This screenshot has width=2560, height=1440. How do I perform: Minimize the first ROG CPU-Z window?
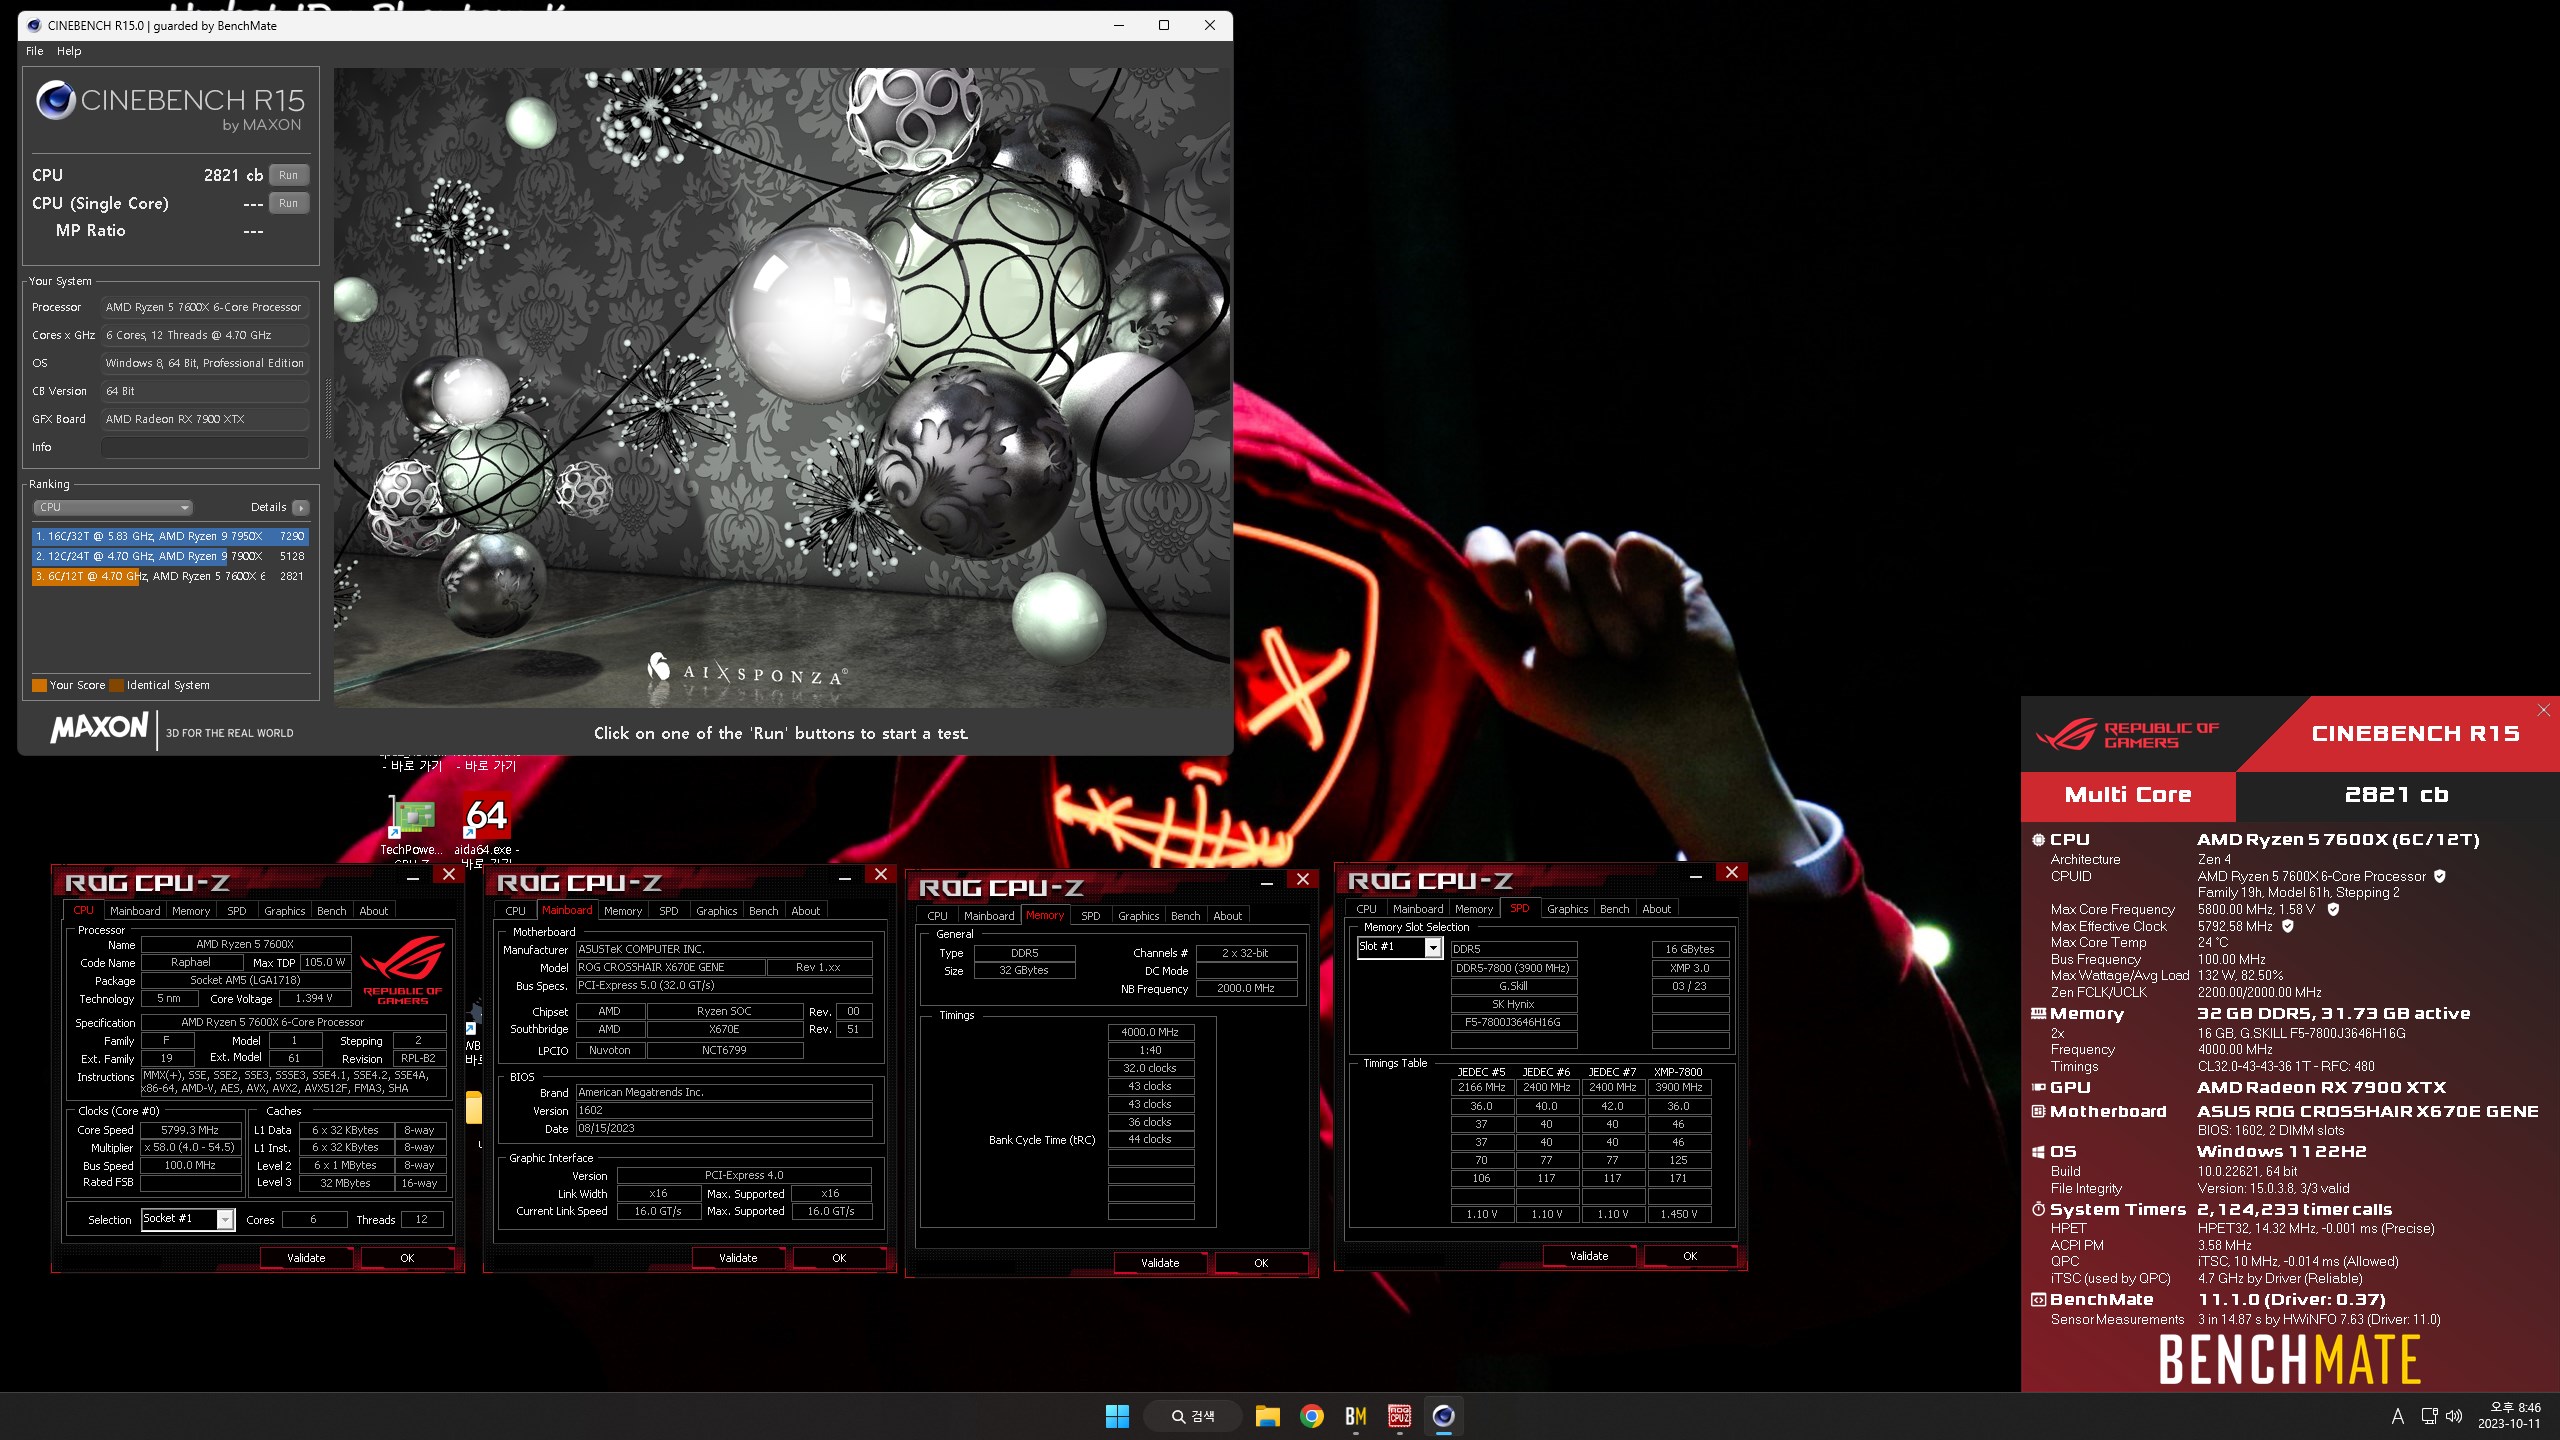click(x=413, y=878)
